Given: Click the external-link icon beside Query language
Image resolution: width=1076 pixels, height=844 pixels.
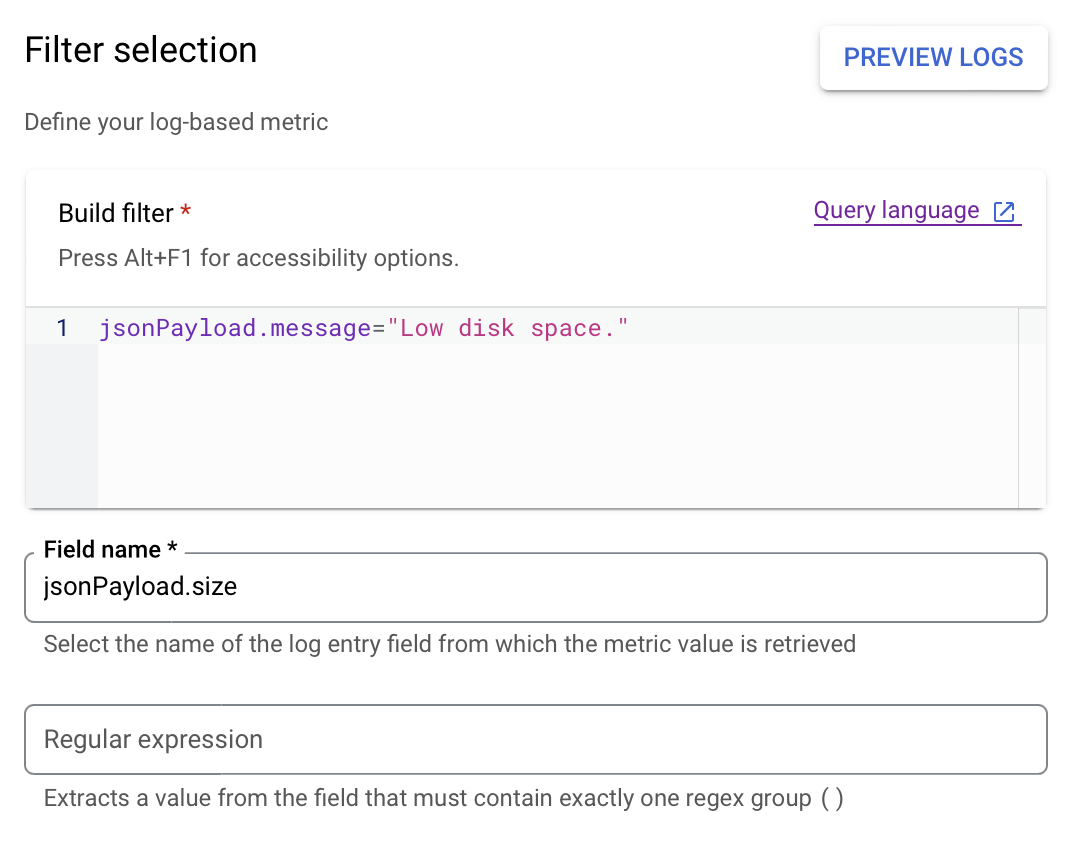Looking at the screenshot, I should (x=1004, y=211).
